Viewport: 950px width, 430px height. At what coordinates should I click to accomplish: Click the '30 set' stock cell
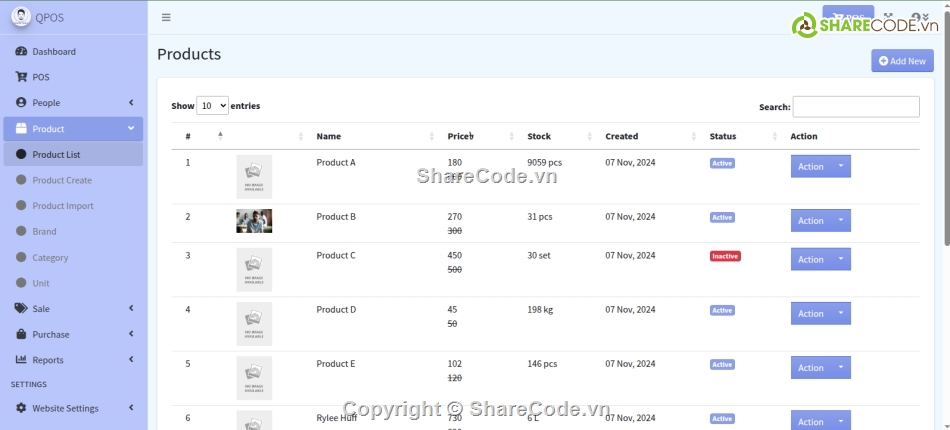coord(539,256)
